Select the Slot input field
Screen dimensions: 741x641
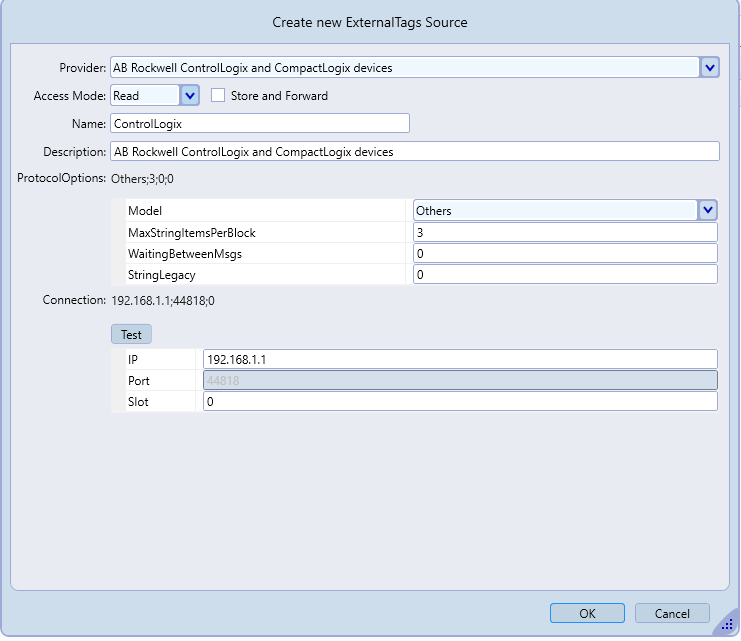tap(460, 401)
